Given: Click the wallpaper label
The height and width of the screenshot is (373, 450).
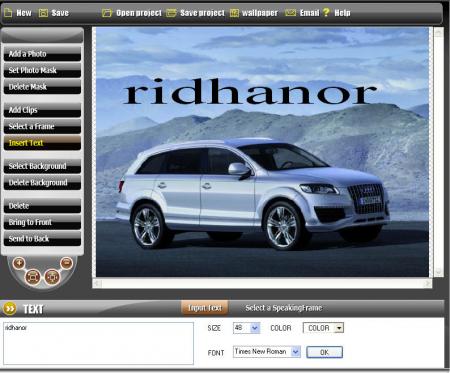Looking at the screenshot, I should point(260,13).
